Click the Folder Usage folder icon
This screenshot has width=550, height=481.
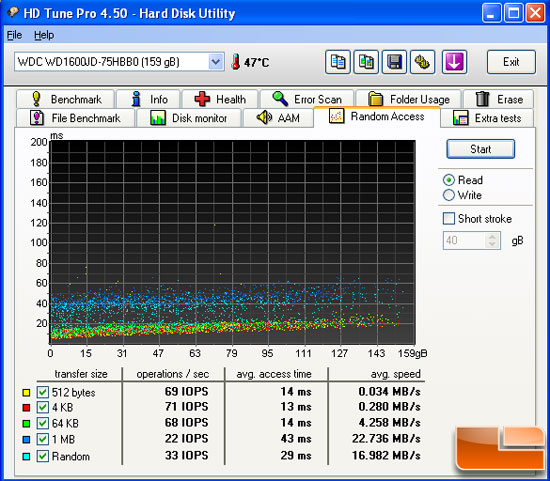coord(376,99)
